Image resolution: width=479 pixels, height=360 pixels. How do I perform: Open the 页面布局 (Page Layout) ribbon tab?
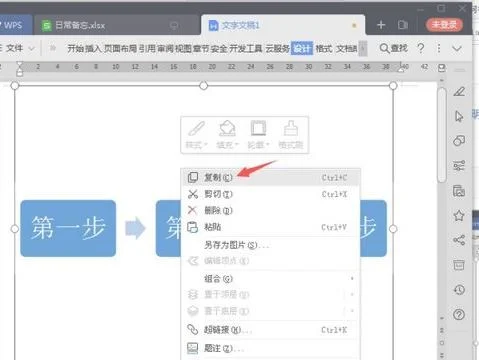pyautogui.click(x=120, y=49)
